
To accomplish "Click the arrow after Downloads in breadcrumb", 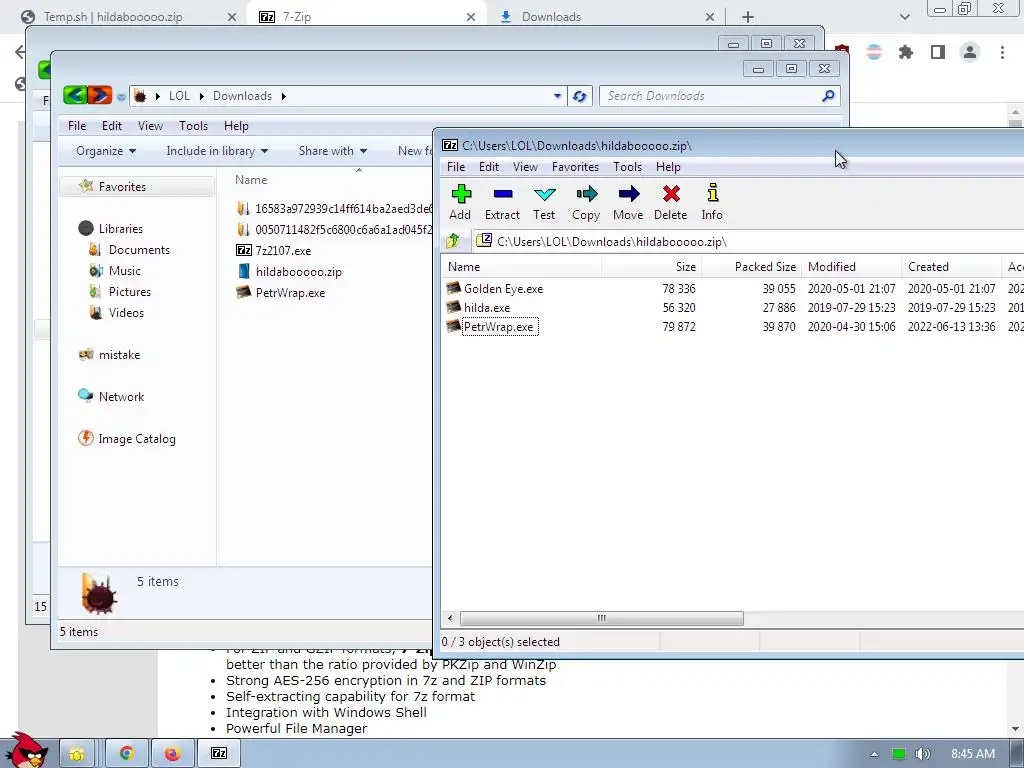I will (283, 96).
